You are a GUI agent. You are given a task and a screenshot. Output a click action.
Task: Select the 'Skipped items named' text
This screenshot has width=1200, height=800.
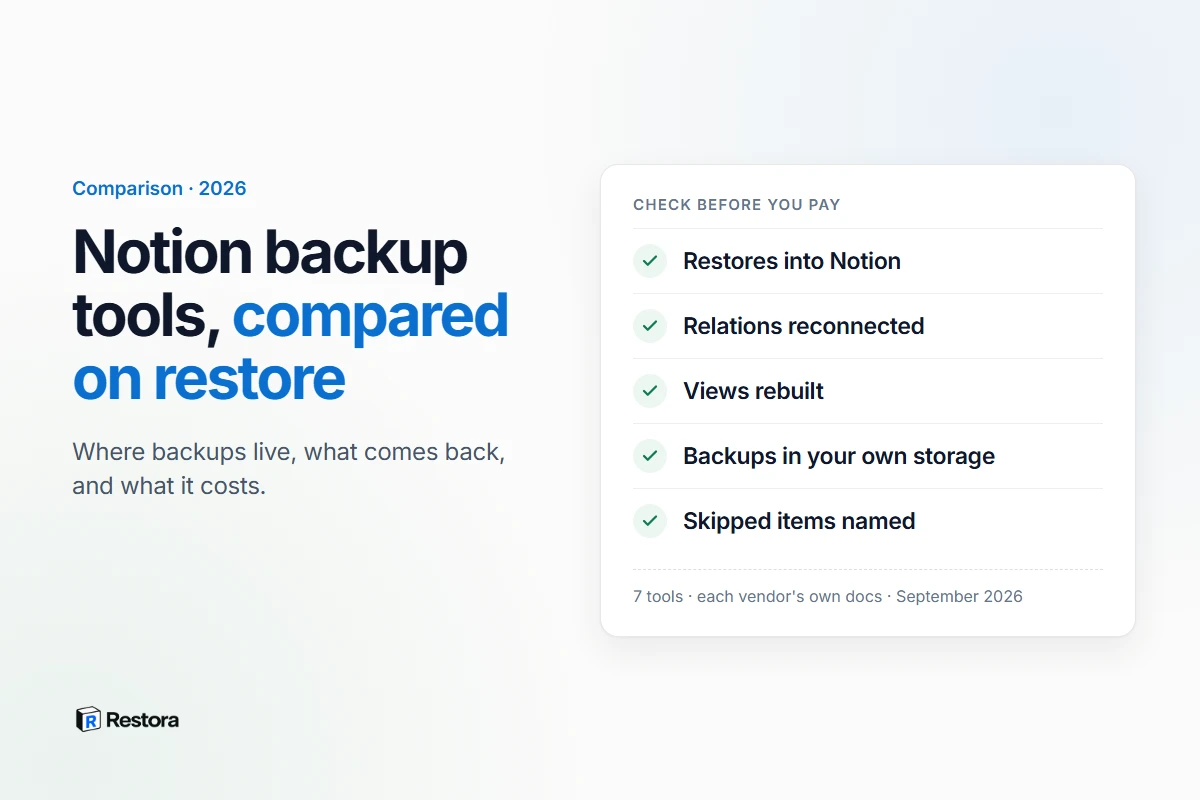pos(799,521)
